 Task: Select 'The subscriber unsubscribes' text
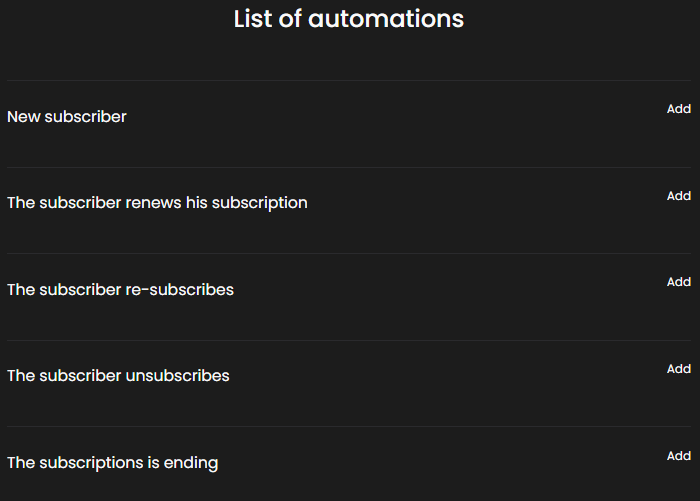[118, 376]
